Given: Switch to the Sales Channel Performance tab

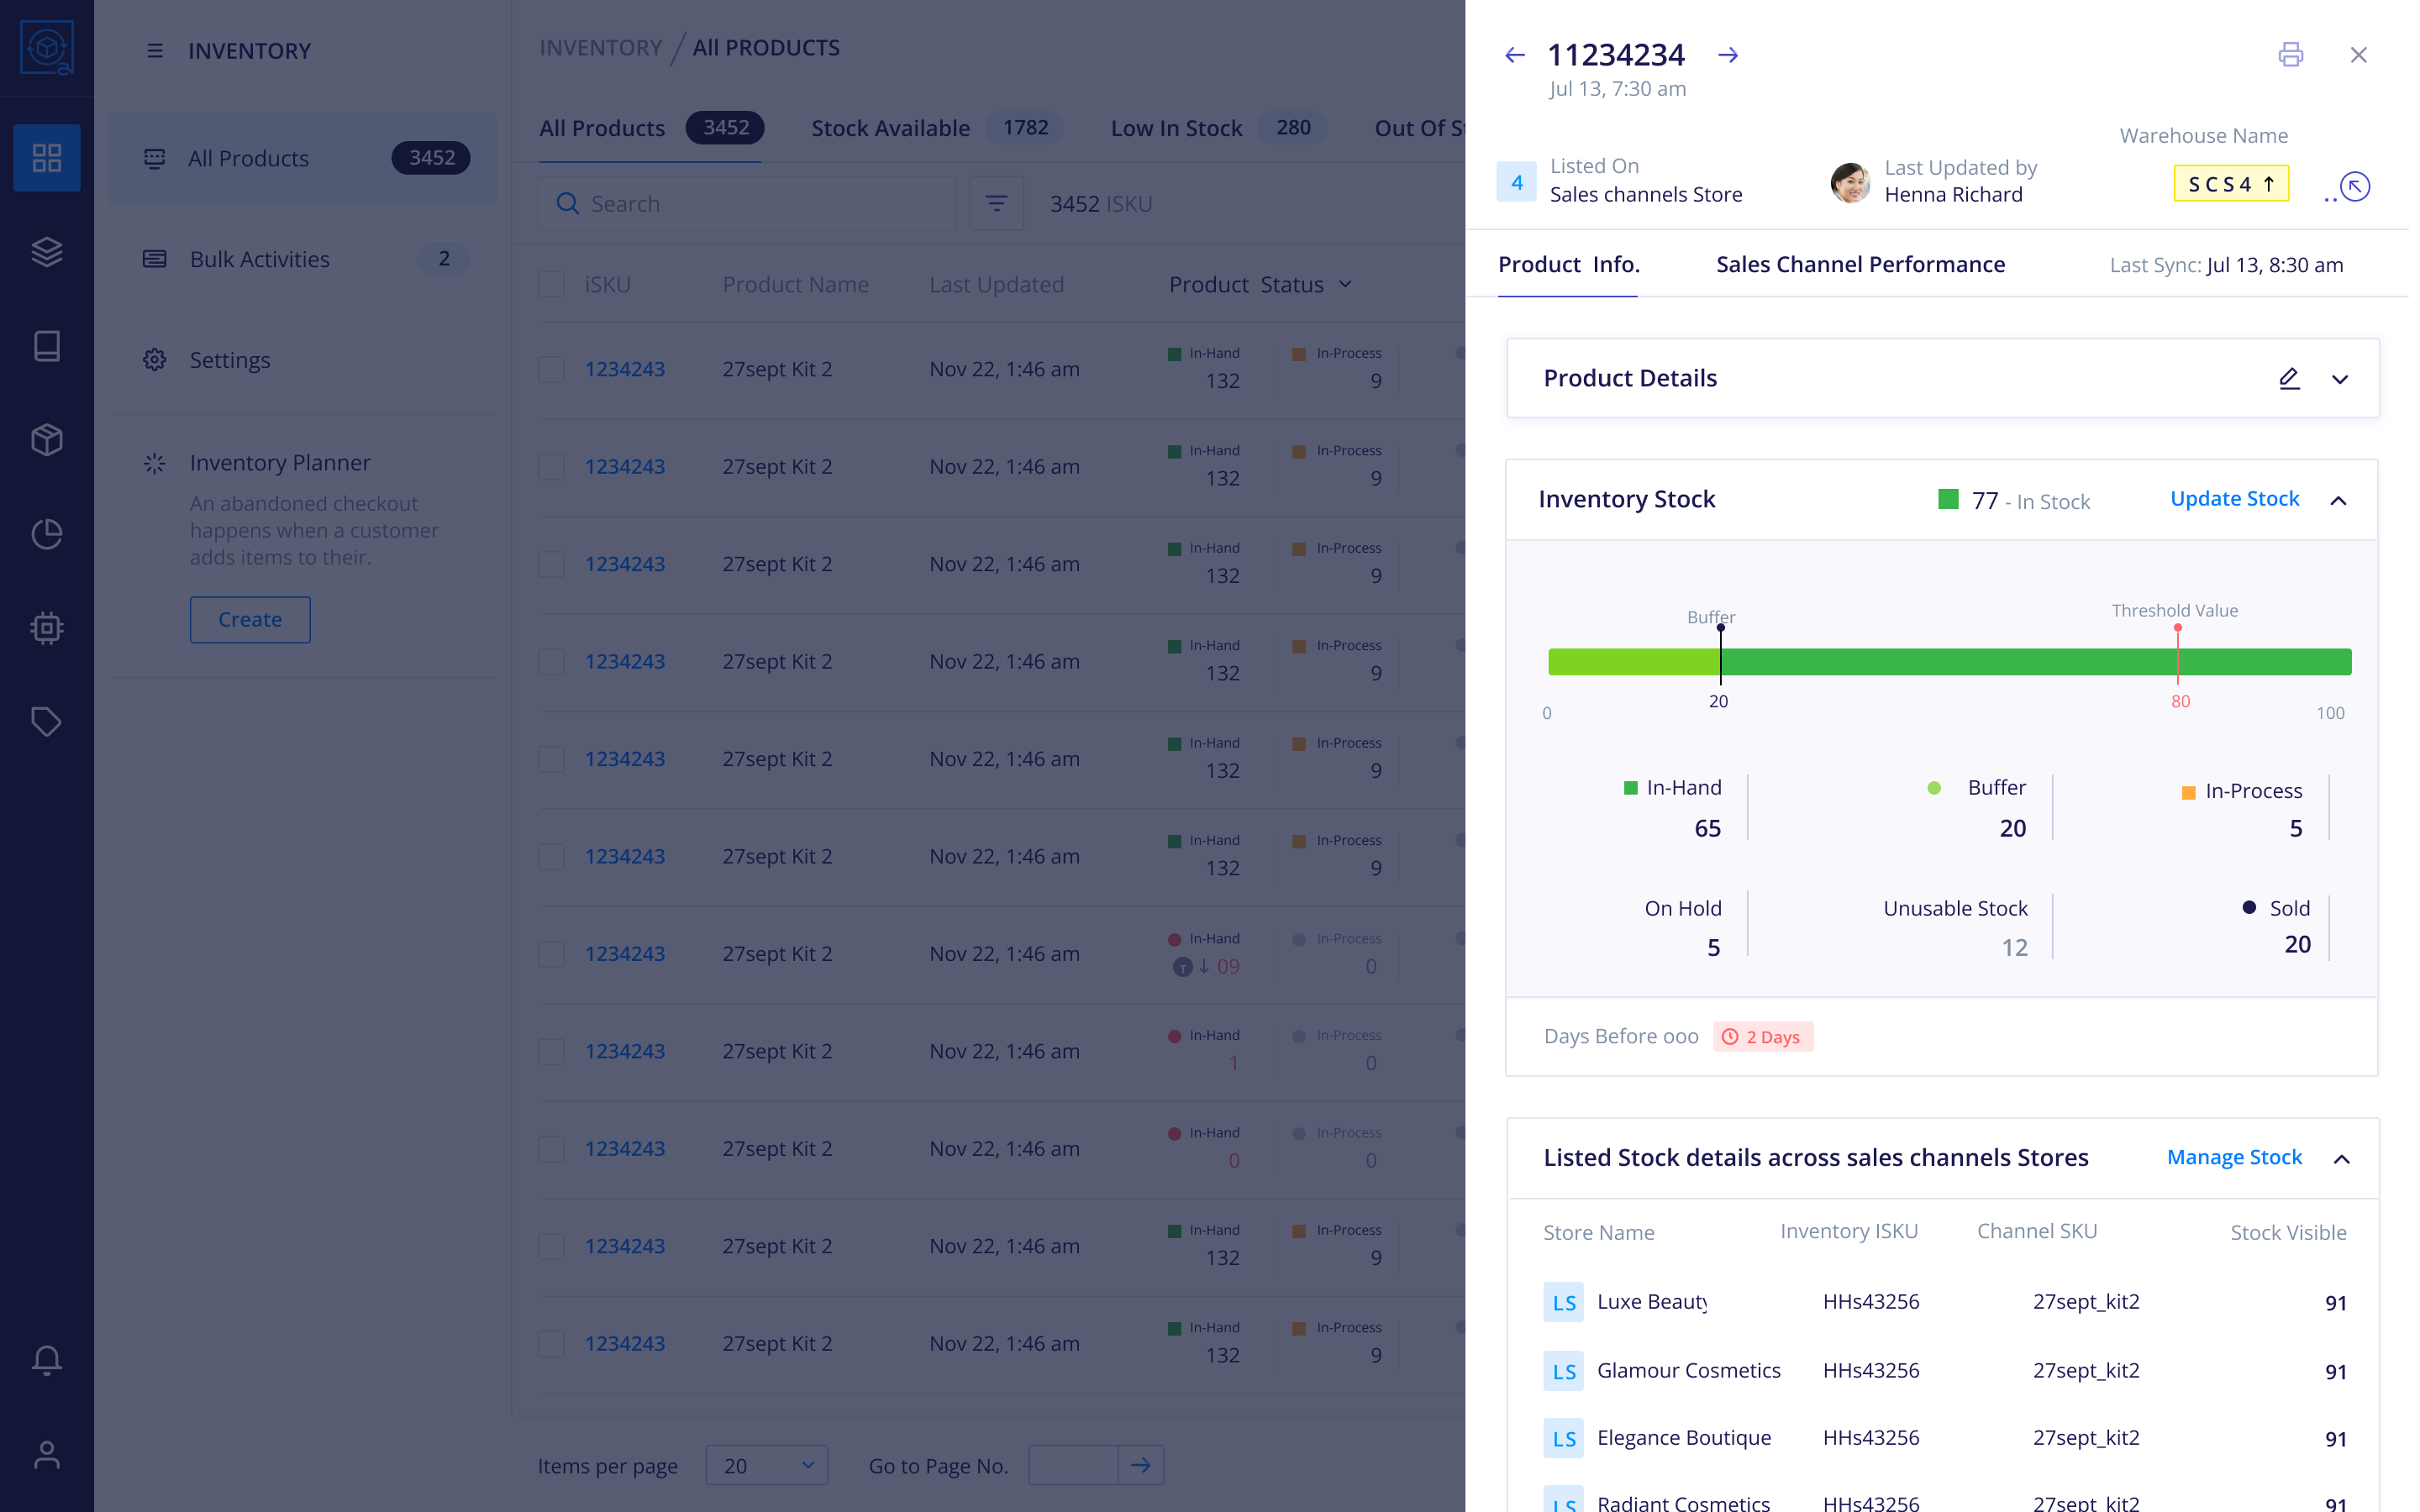Looking at the screenshot, I should (x=1861, y=264).
